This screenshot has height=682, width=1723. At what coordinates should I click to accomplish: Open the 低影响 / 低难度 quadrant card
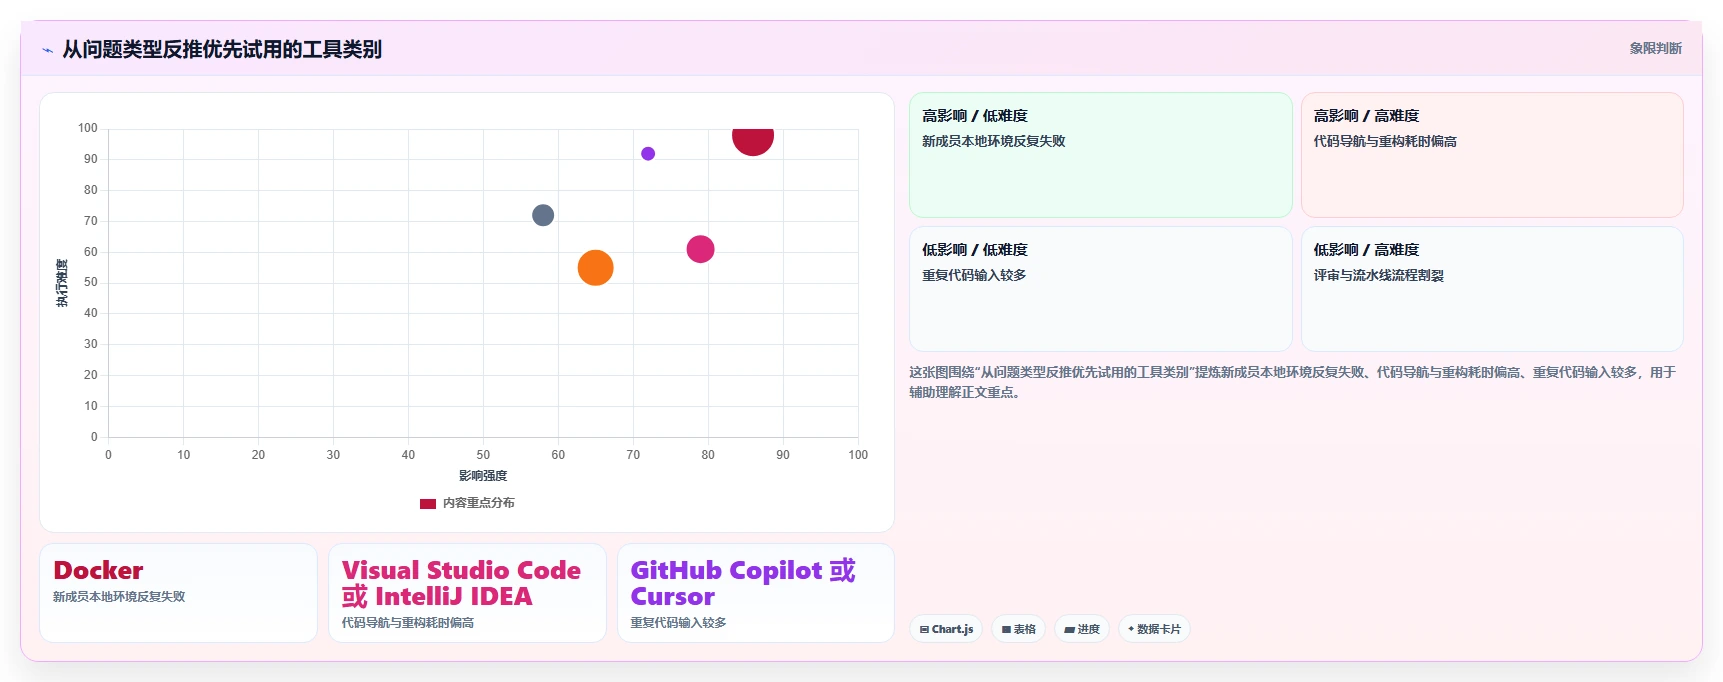1100,289
